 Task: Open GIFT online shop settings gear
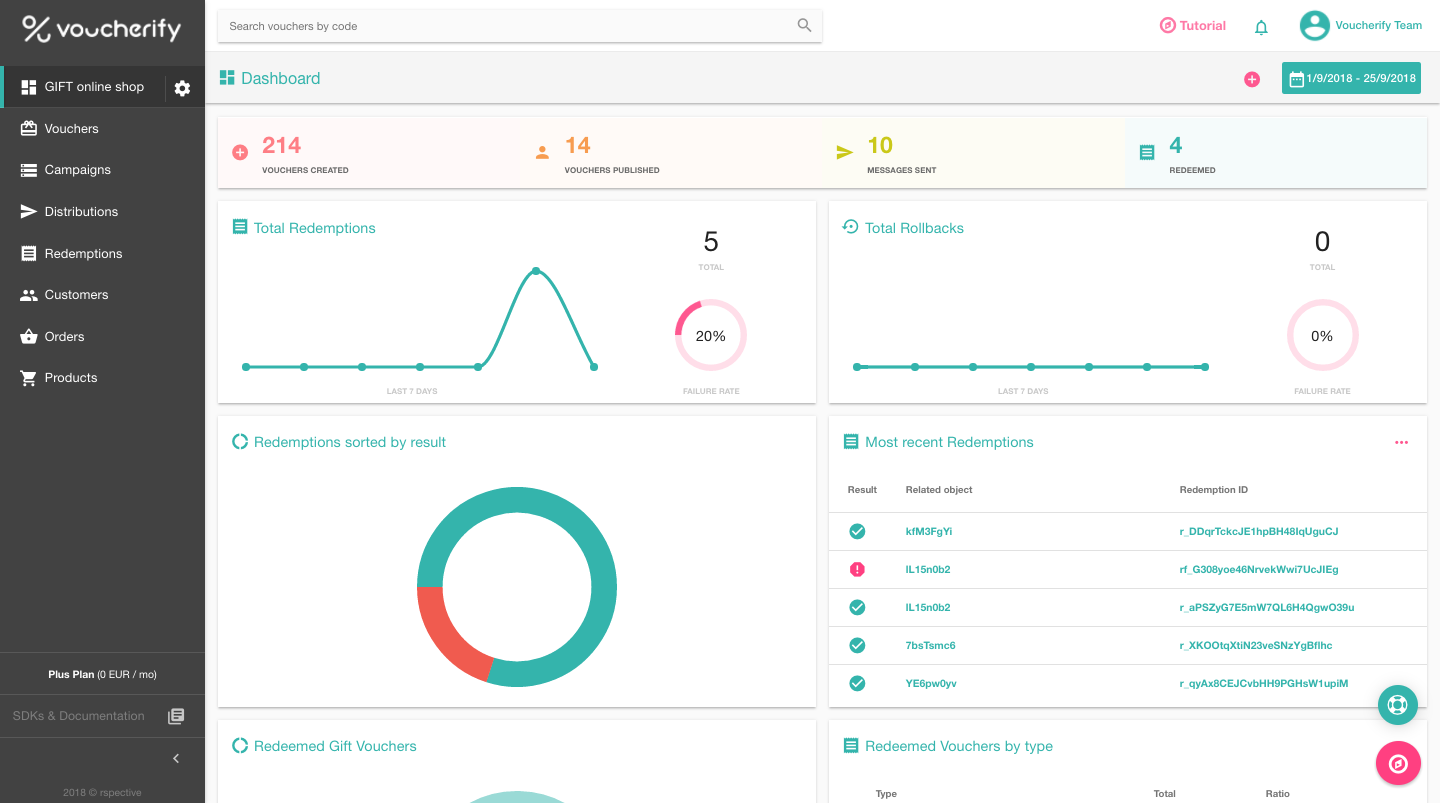tap(182, 88)
